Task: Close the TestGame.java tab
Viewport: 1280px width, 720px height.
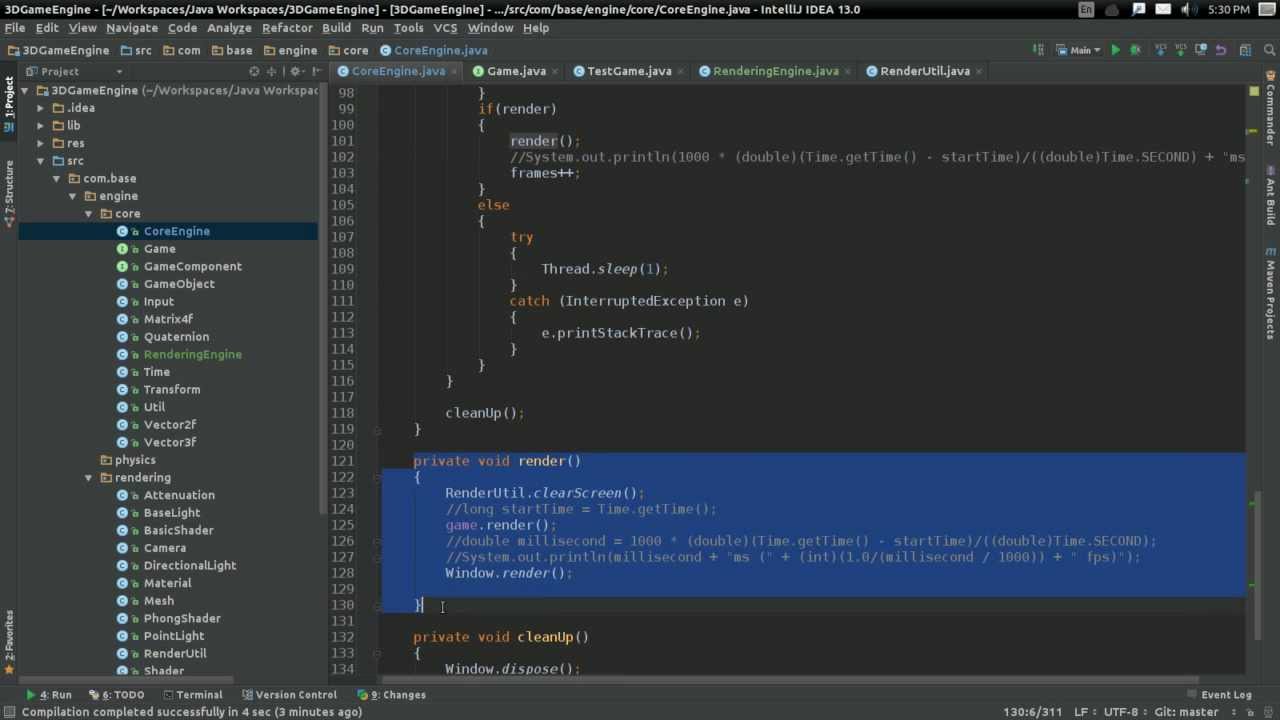Action: pyautogui.click(x=682, y=71)
